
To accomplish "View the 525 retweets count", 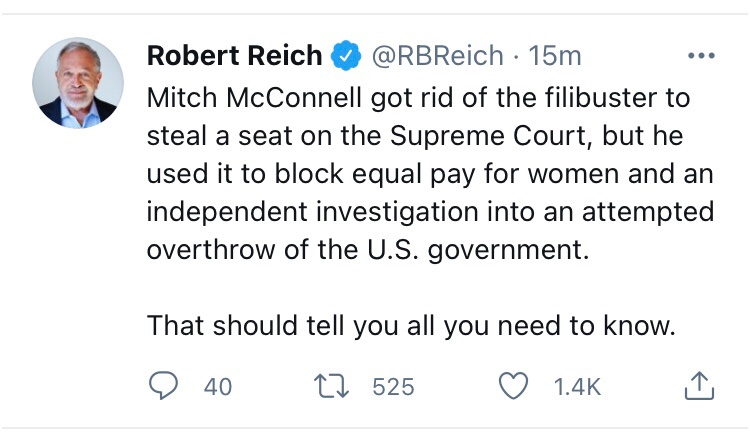I will [393, 386].
